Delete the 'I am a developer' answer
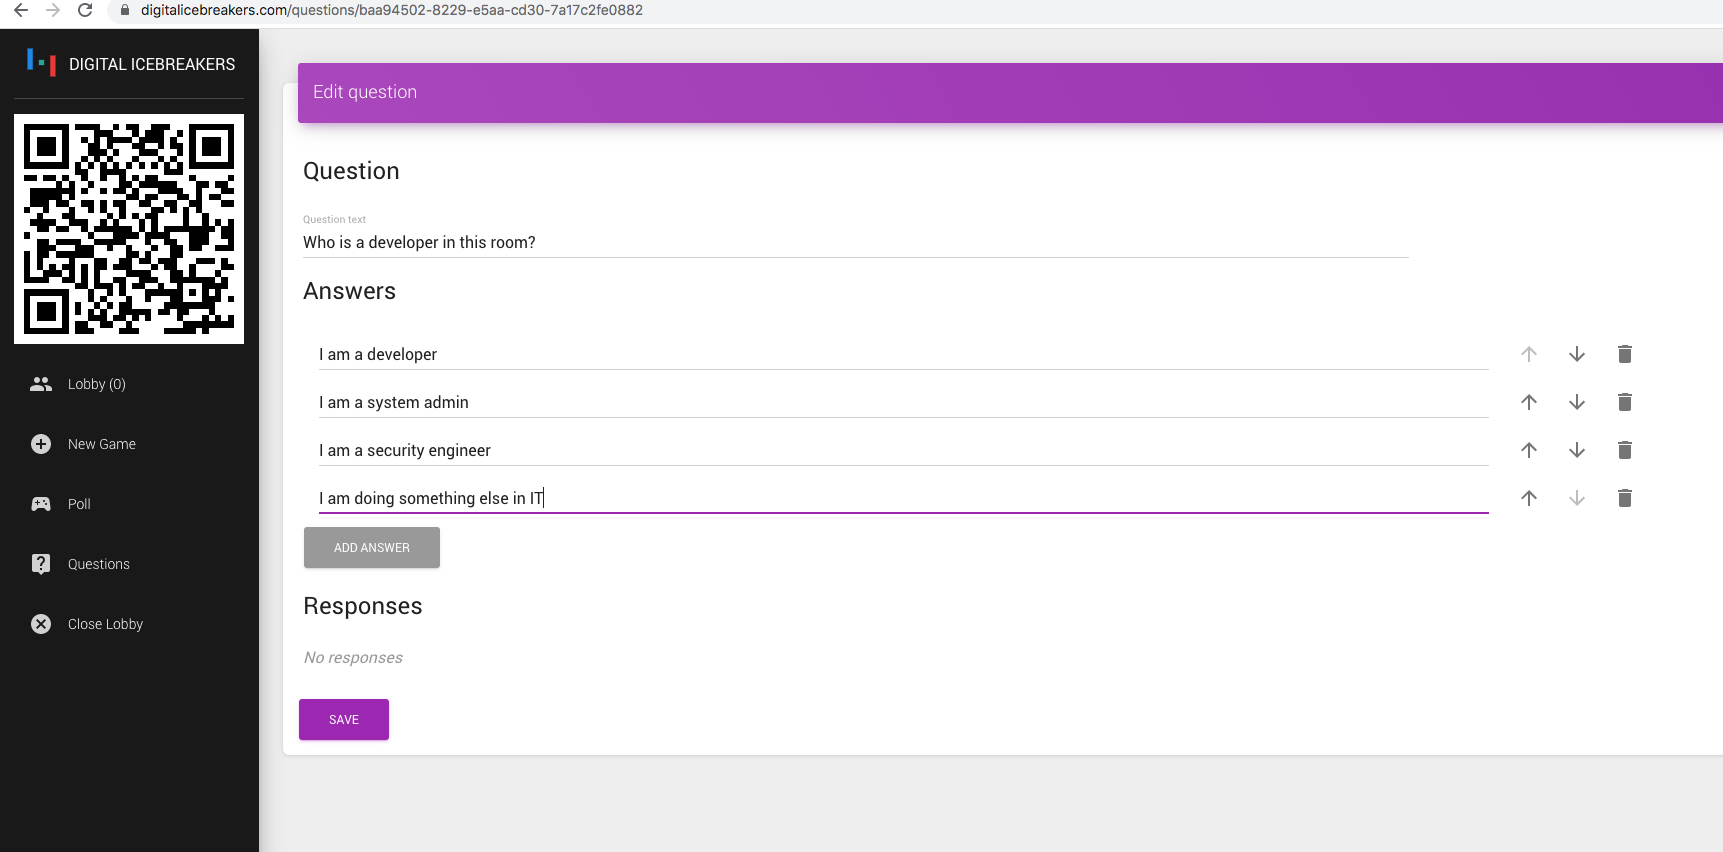 [x=1625, y=354]
